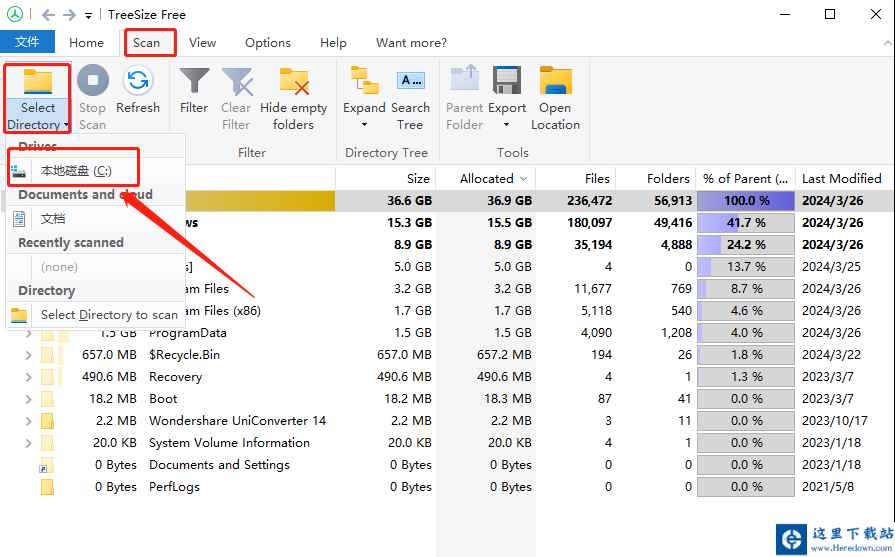Open quick access toolbar customize arrow
This screenshot has width=895, height=557.
point(88,16)
